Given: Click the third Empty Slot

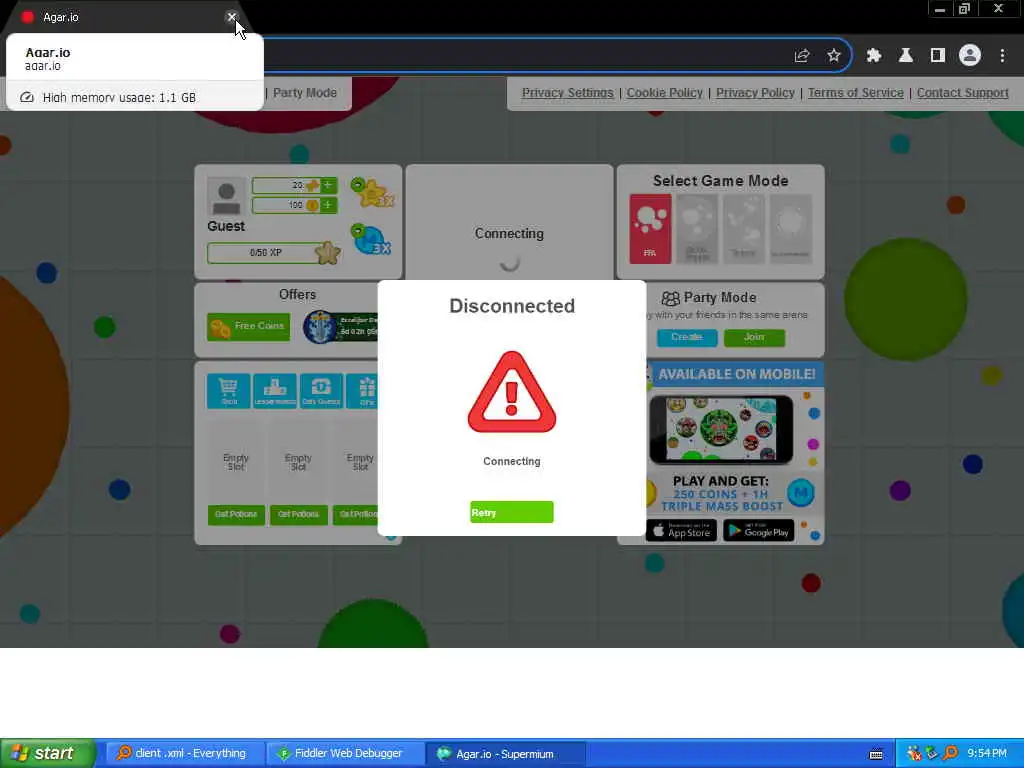Looking at the screenshot, I should point(357,462).
